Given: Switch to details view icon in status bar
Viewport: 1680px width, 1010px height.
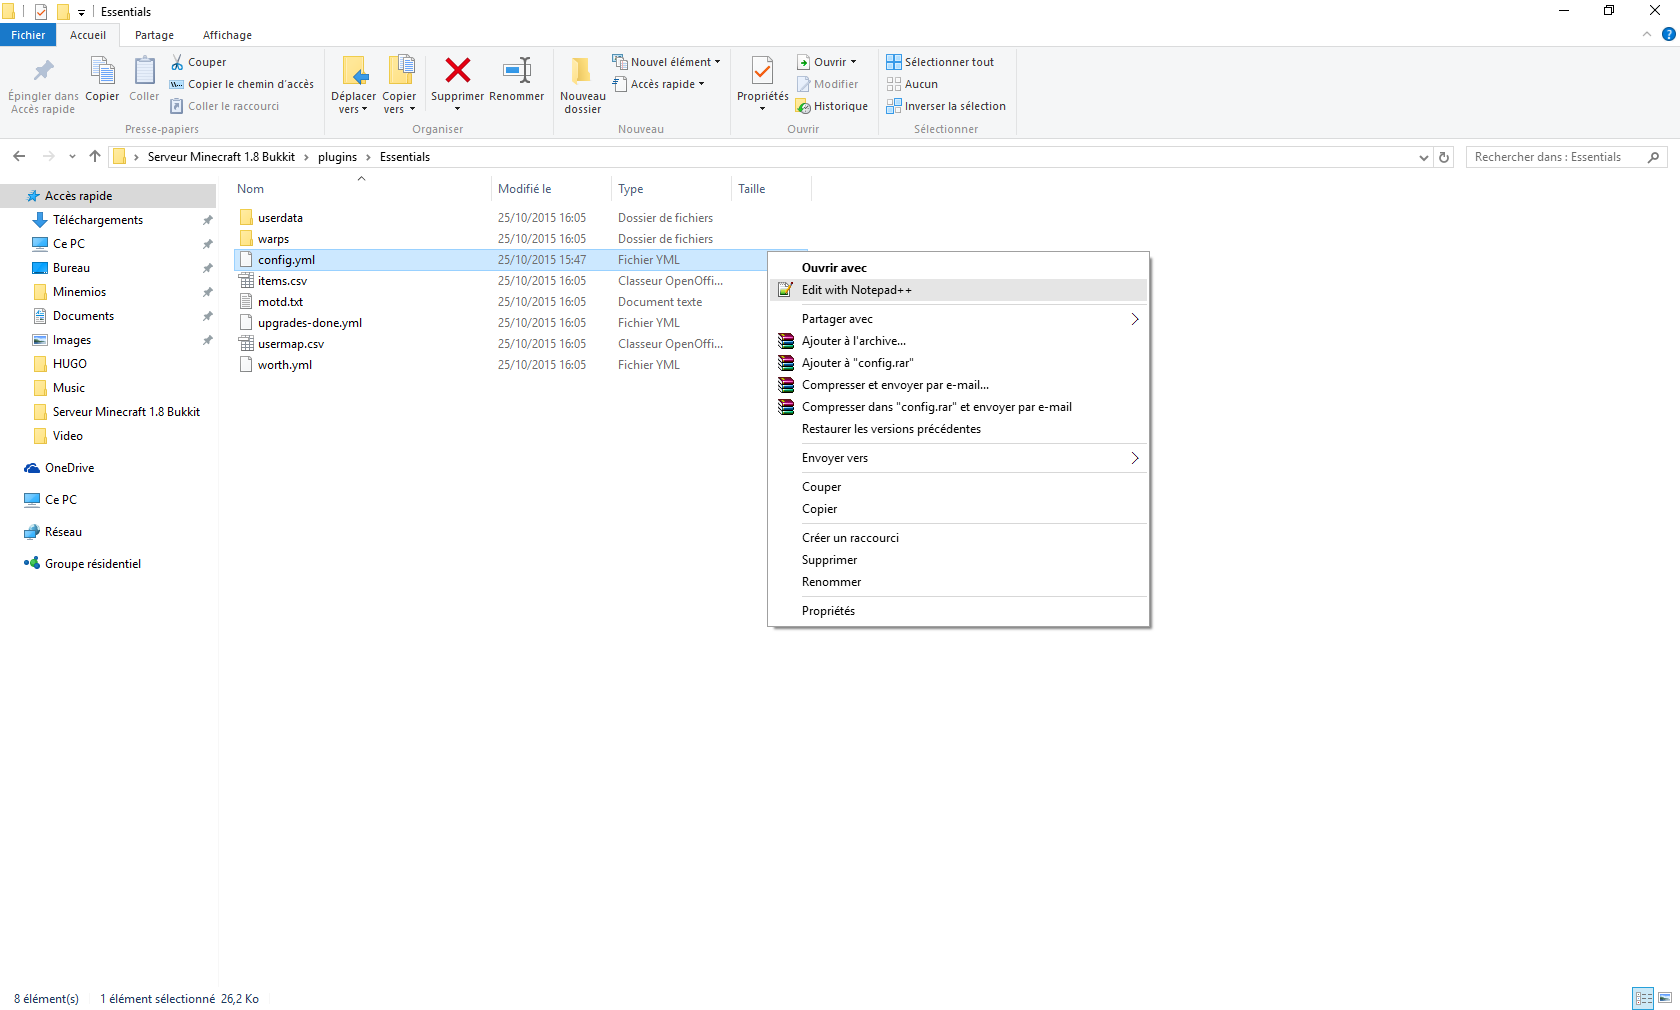Looking at the screenshot, I should coord(1643,998).
